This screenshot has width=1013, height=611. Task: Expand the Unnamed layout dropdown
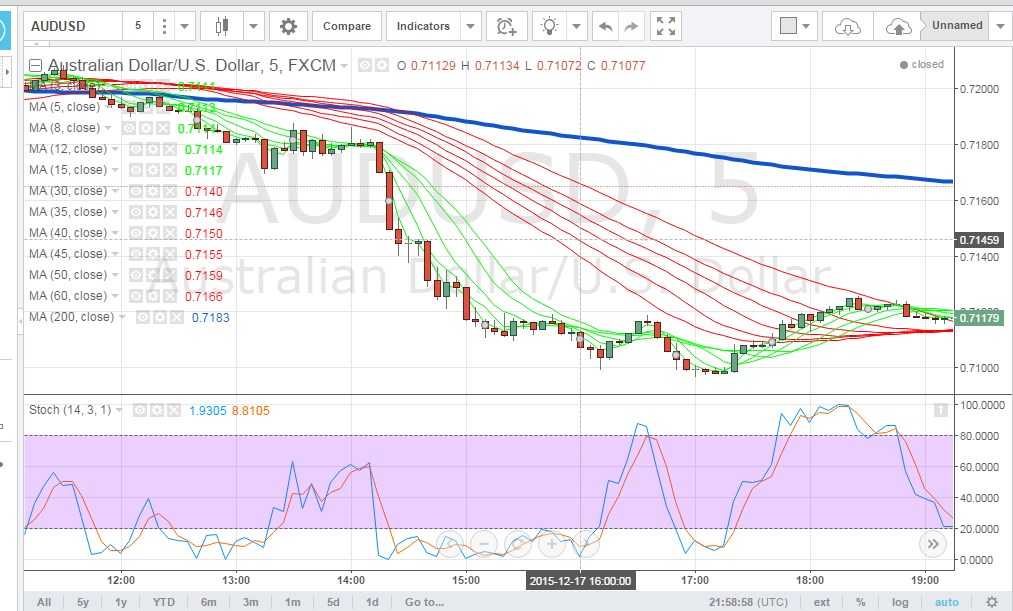tap(1001, 26)
